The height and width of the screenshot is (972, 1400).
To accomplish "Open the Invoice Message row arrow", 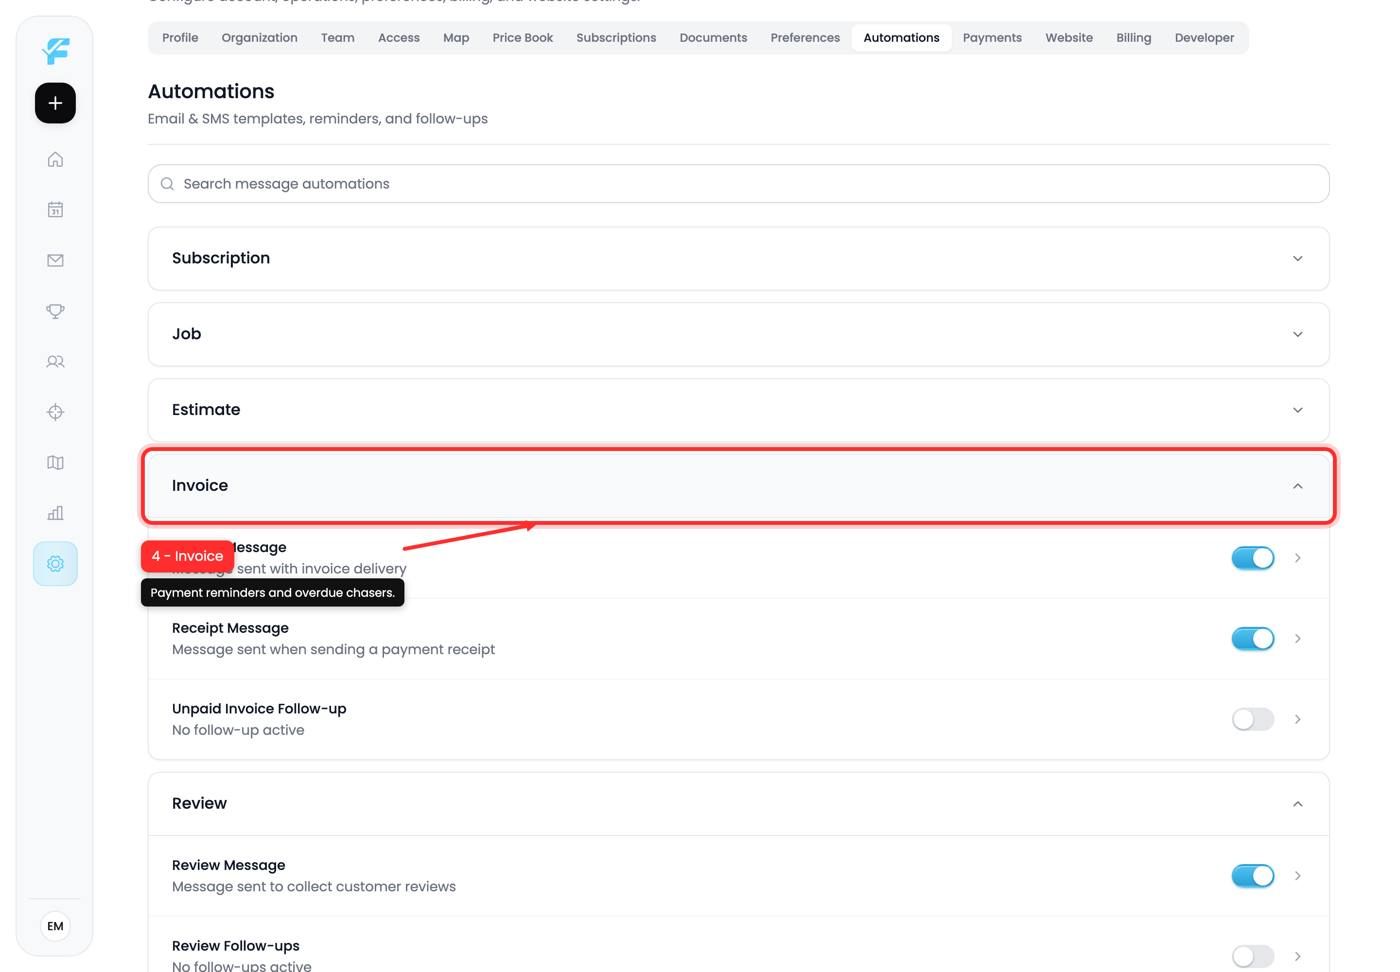I will coord(1297,558).
